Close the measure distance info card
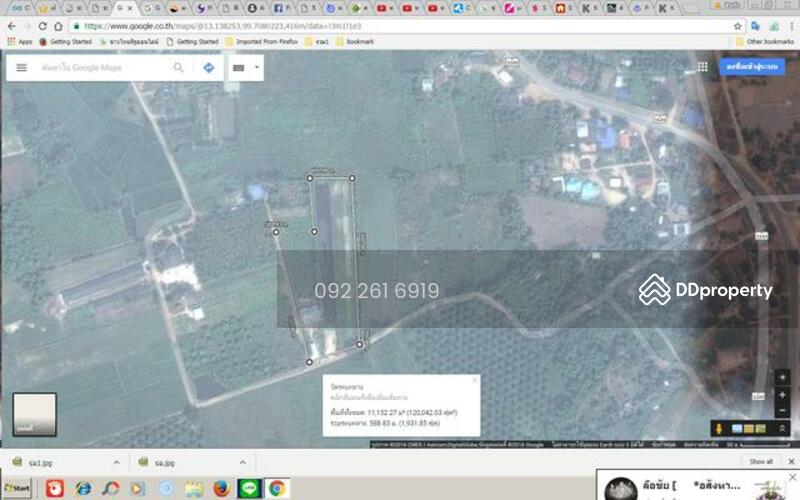This screenshot has height=500, width=800. [x=474, y=380]
